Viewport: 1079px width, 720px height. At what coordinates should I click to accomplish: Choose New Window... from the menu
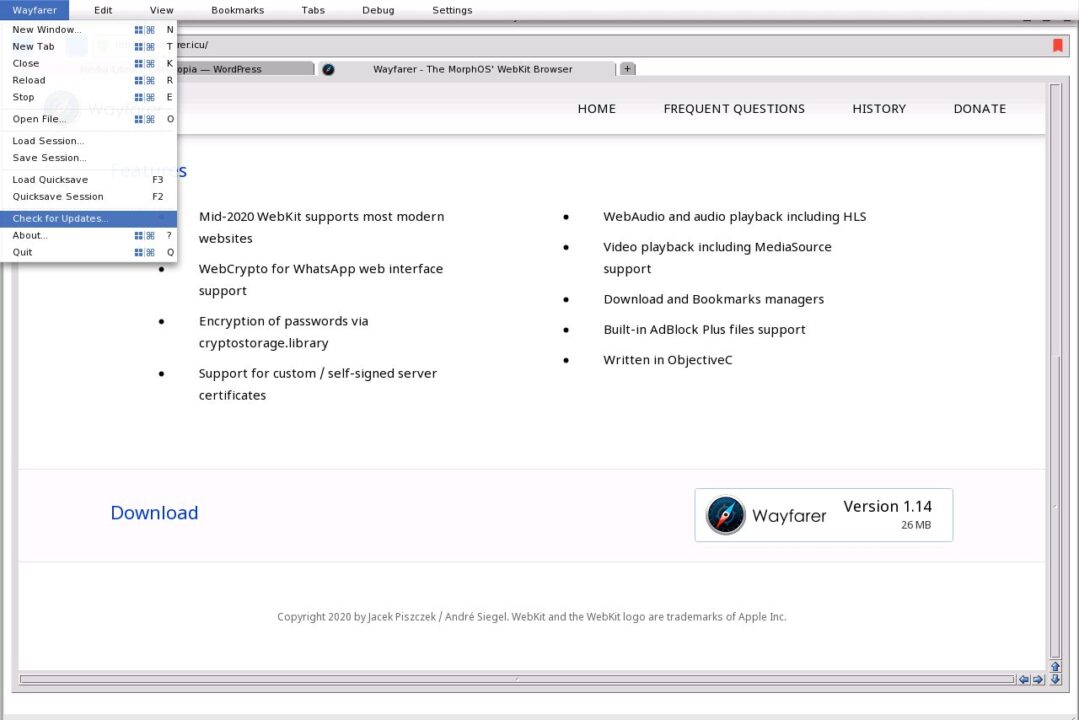(89, 30)
